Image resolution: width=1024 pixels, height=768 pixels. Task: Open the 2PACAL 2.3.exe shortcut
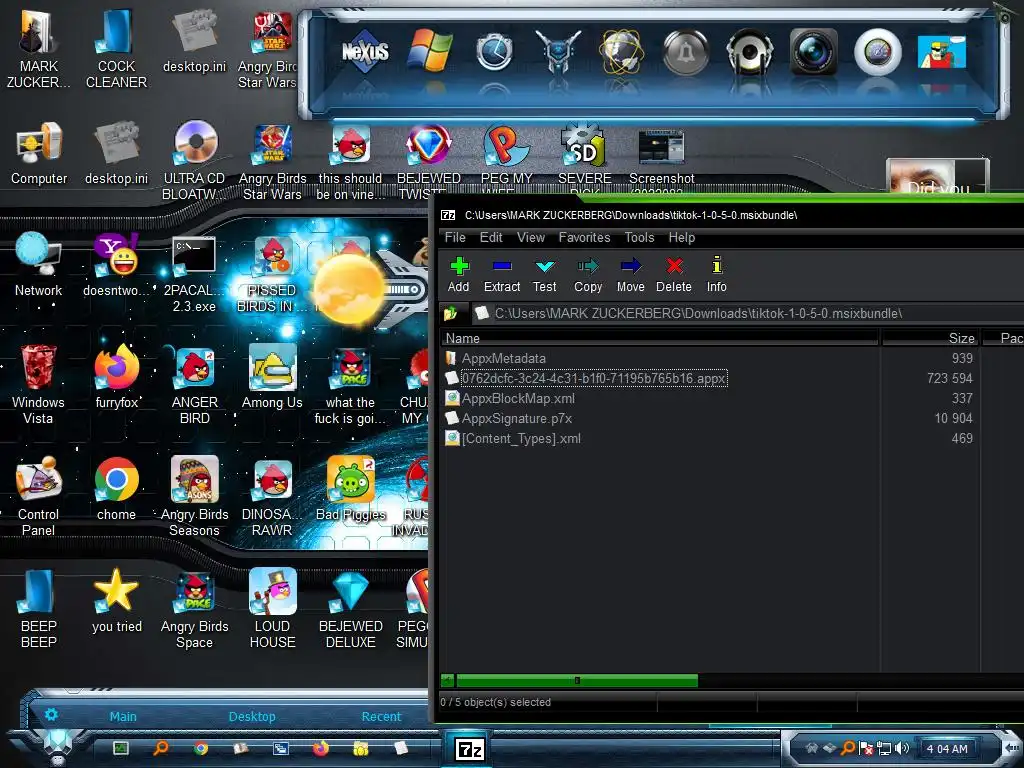194,274
